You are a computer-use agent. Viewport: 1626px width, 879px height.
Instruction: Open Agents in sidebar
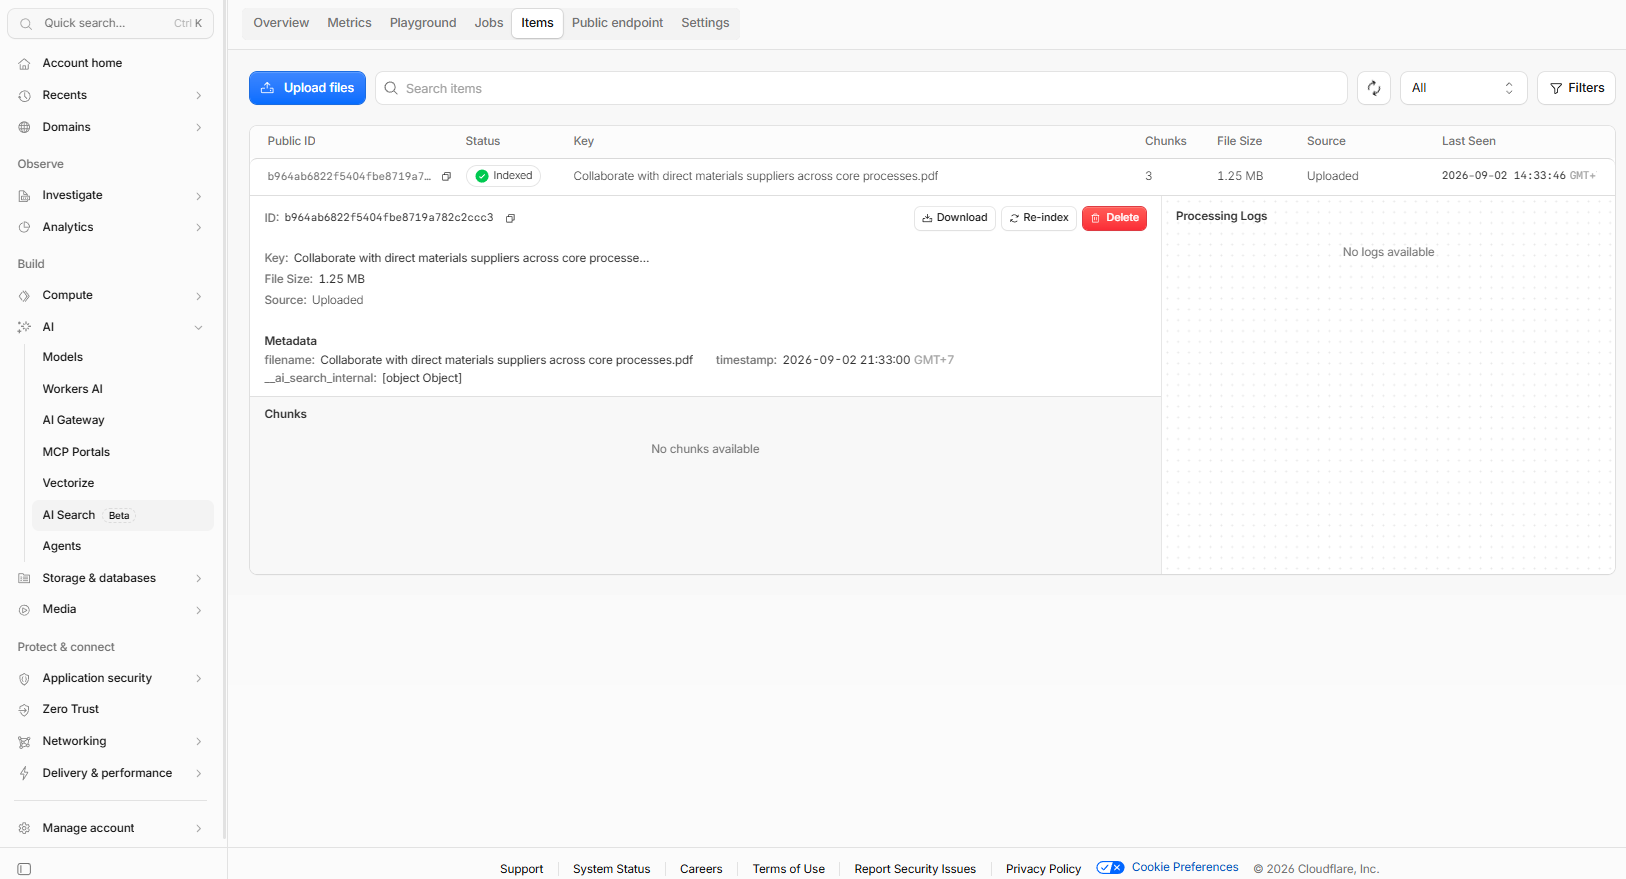point(62,546)
